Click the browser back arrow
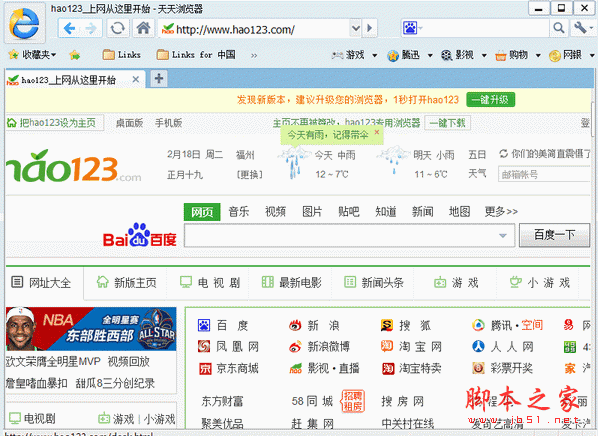Image resolution: width=598 pixels, height=436 pixels. click(69, 28)
